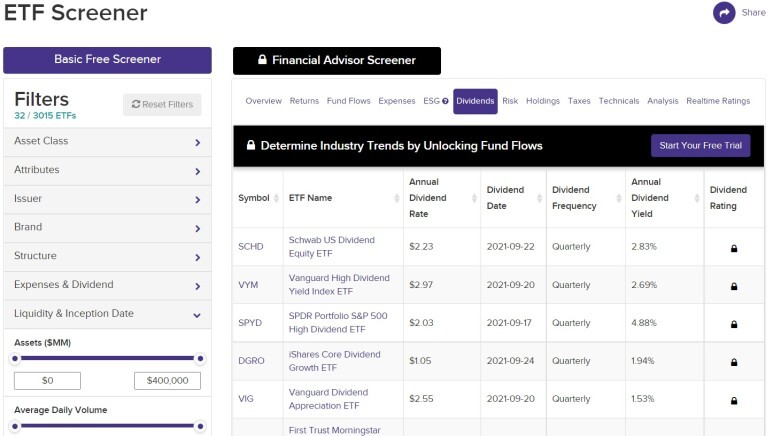Sort table by ETF Name column arrows
This screenshot has height=436, width=773.
pos(397,198)
